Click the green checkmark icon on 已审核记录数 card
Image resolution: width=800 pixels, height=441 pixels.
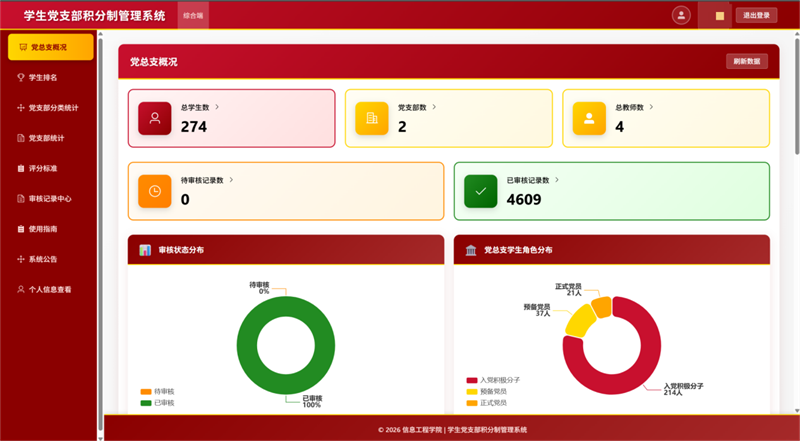[x=481, y=191]
